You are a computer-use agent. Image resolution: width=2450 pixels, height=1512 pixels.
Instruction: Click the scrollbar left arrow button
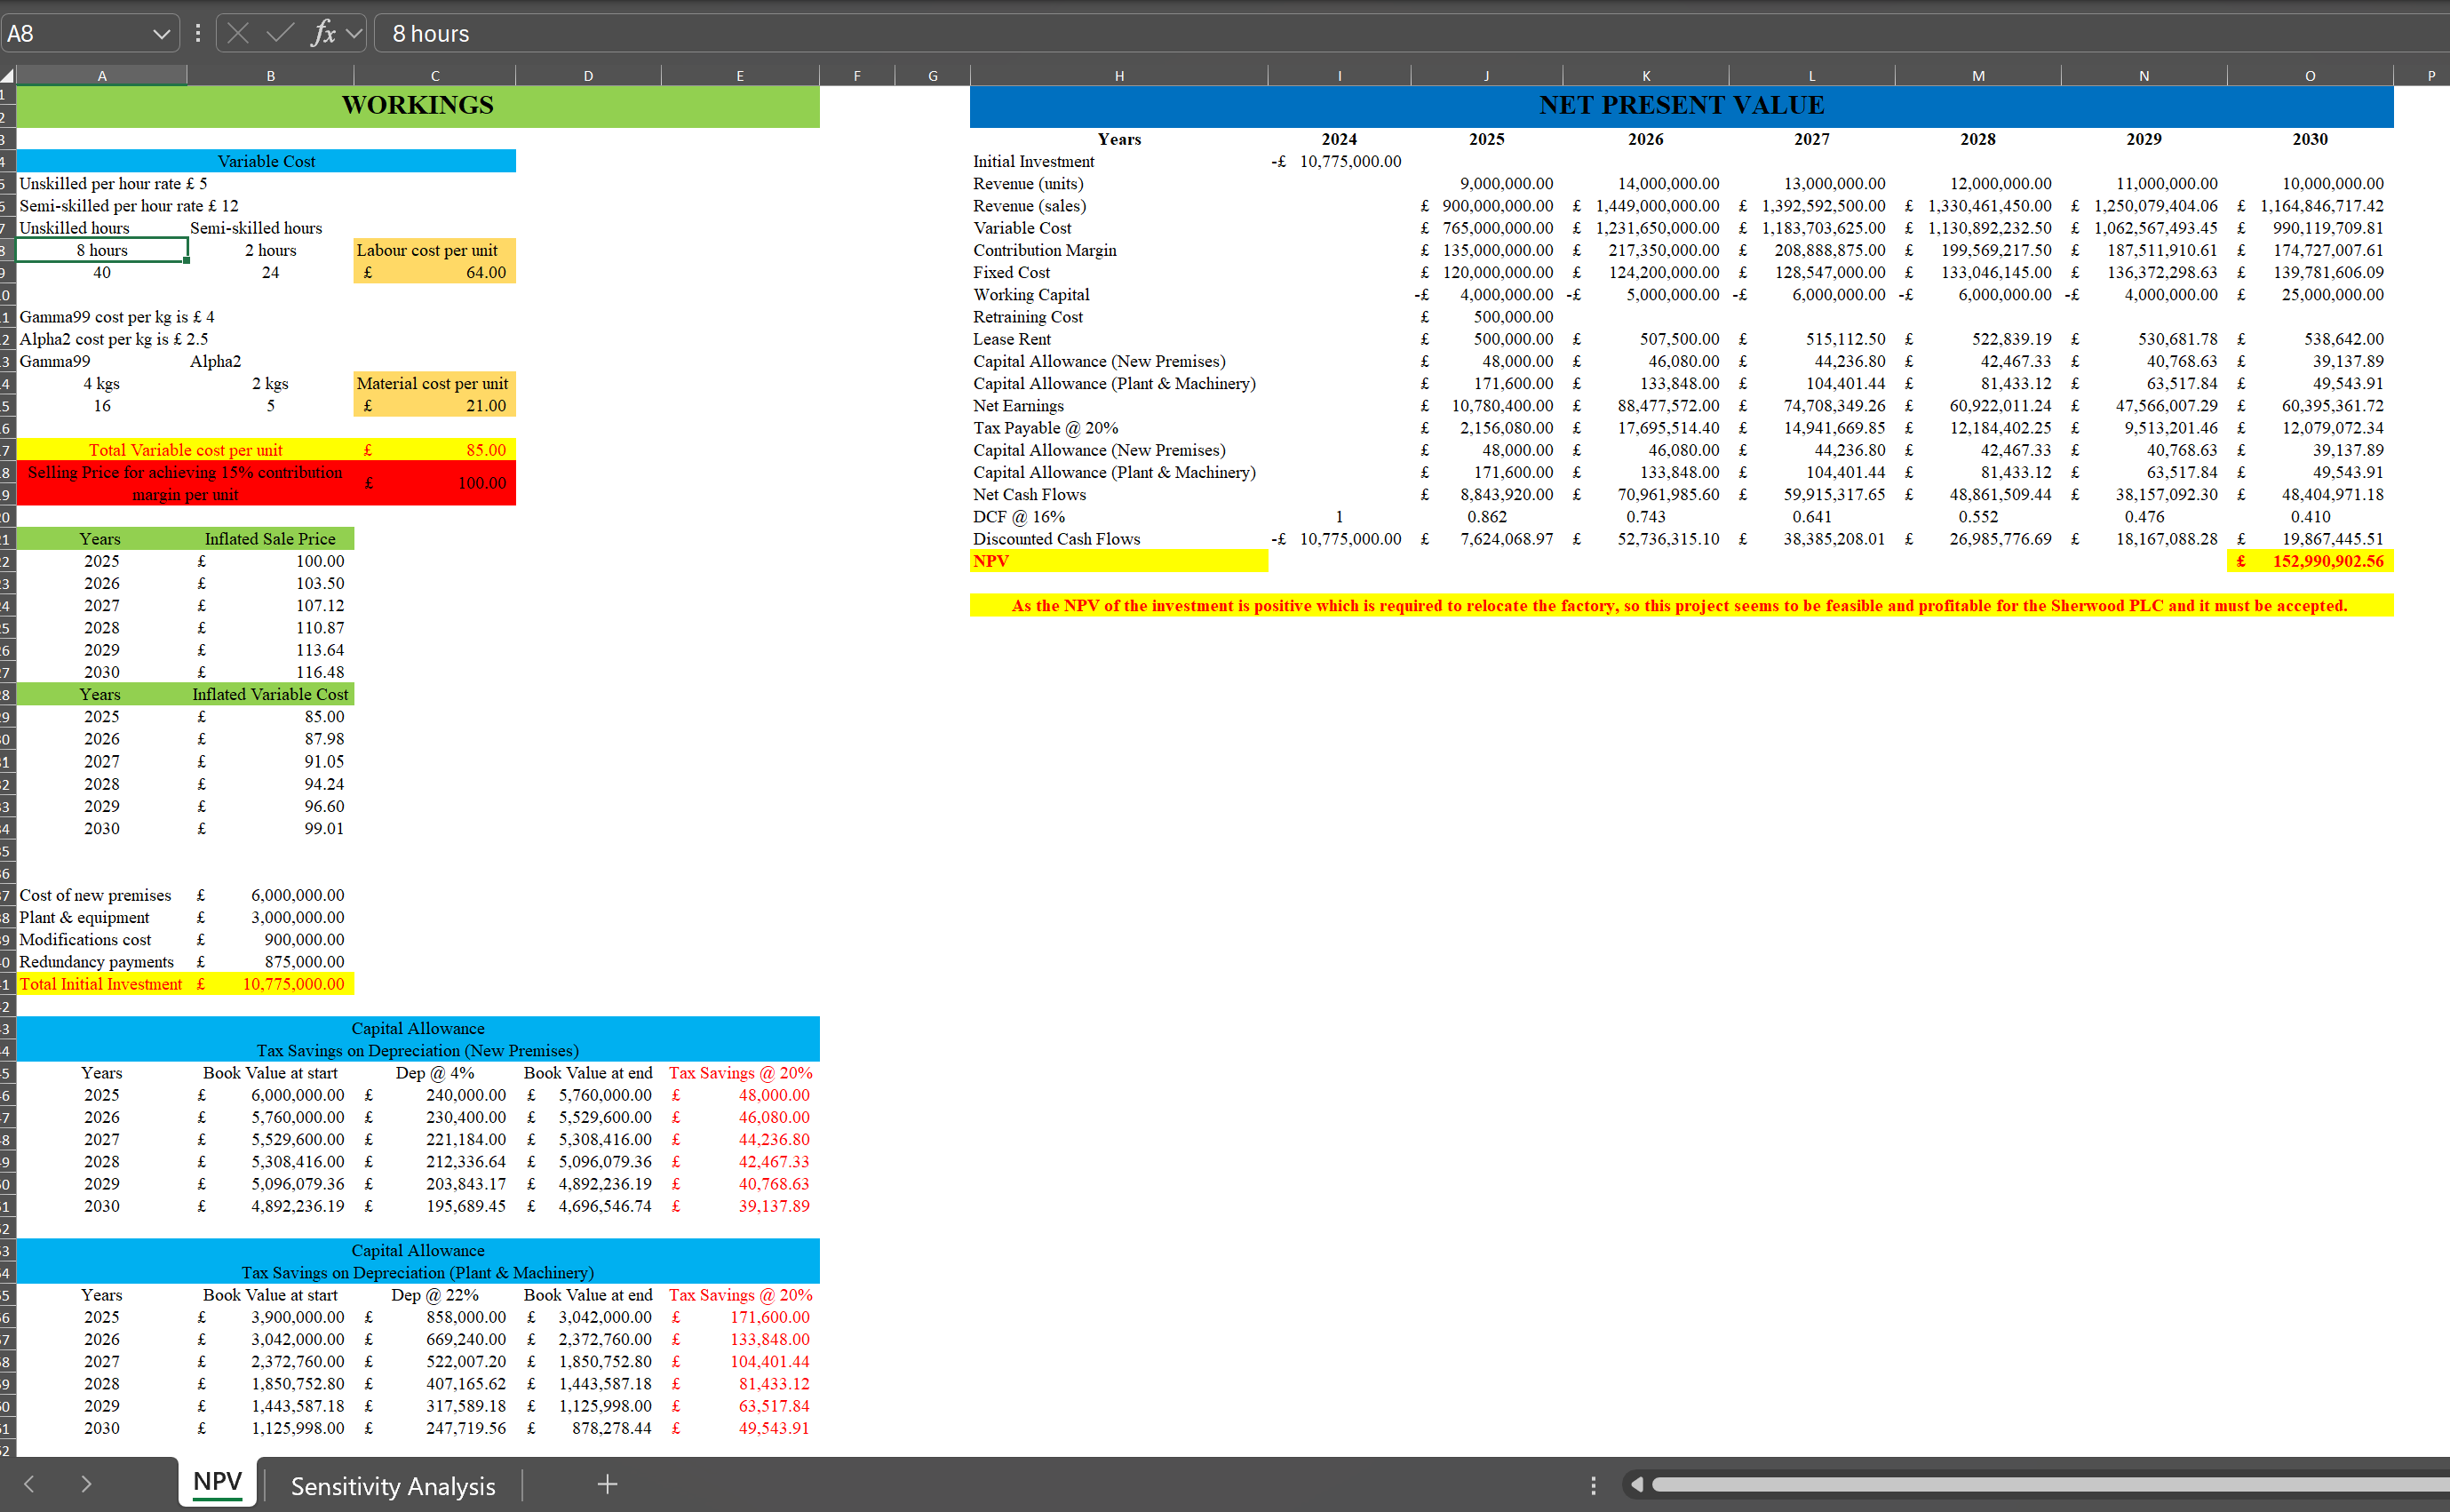1636,1484
